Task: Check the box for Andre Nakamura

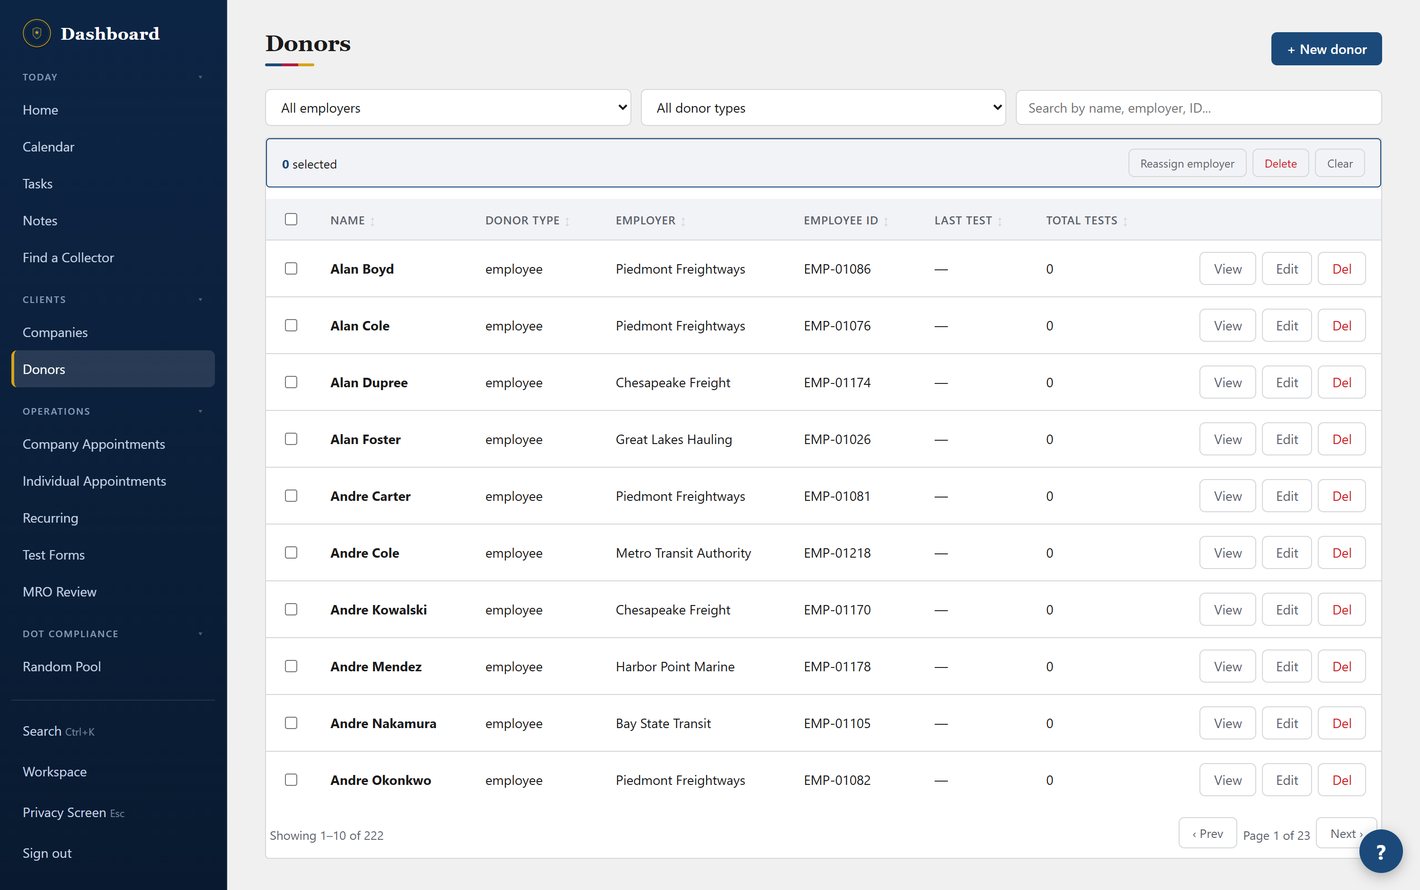Action: click(x=291, y=723)
